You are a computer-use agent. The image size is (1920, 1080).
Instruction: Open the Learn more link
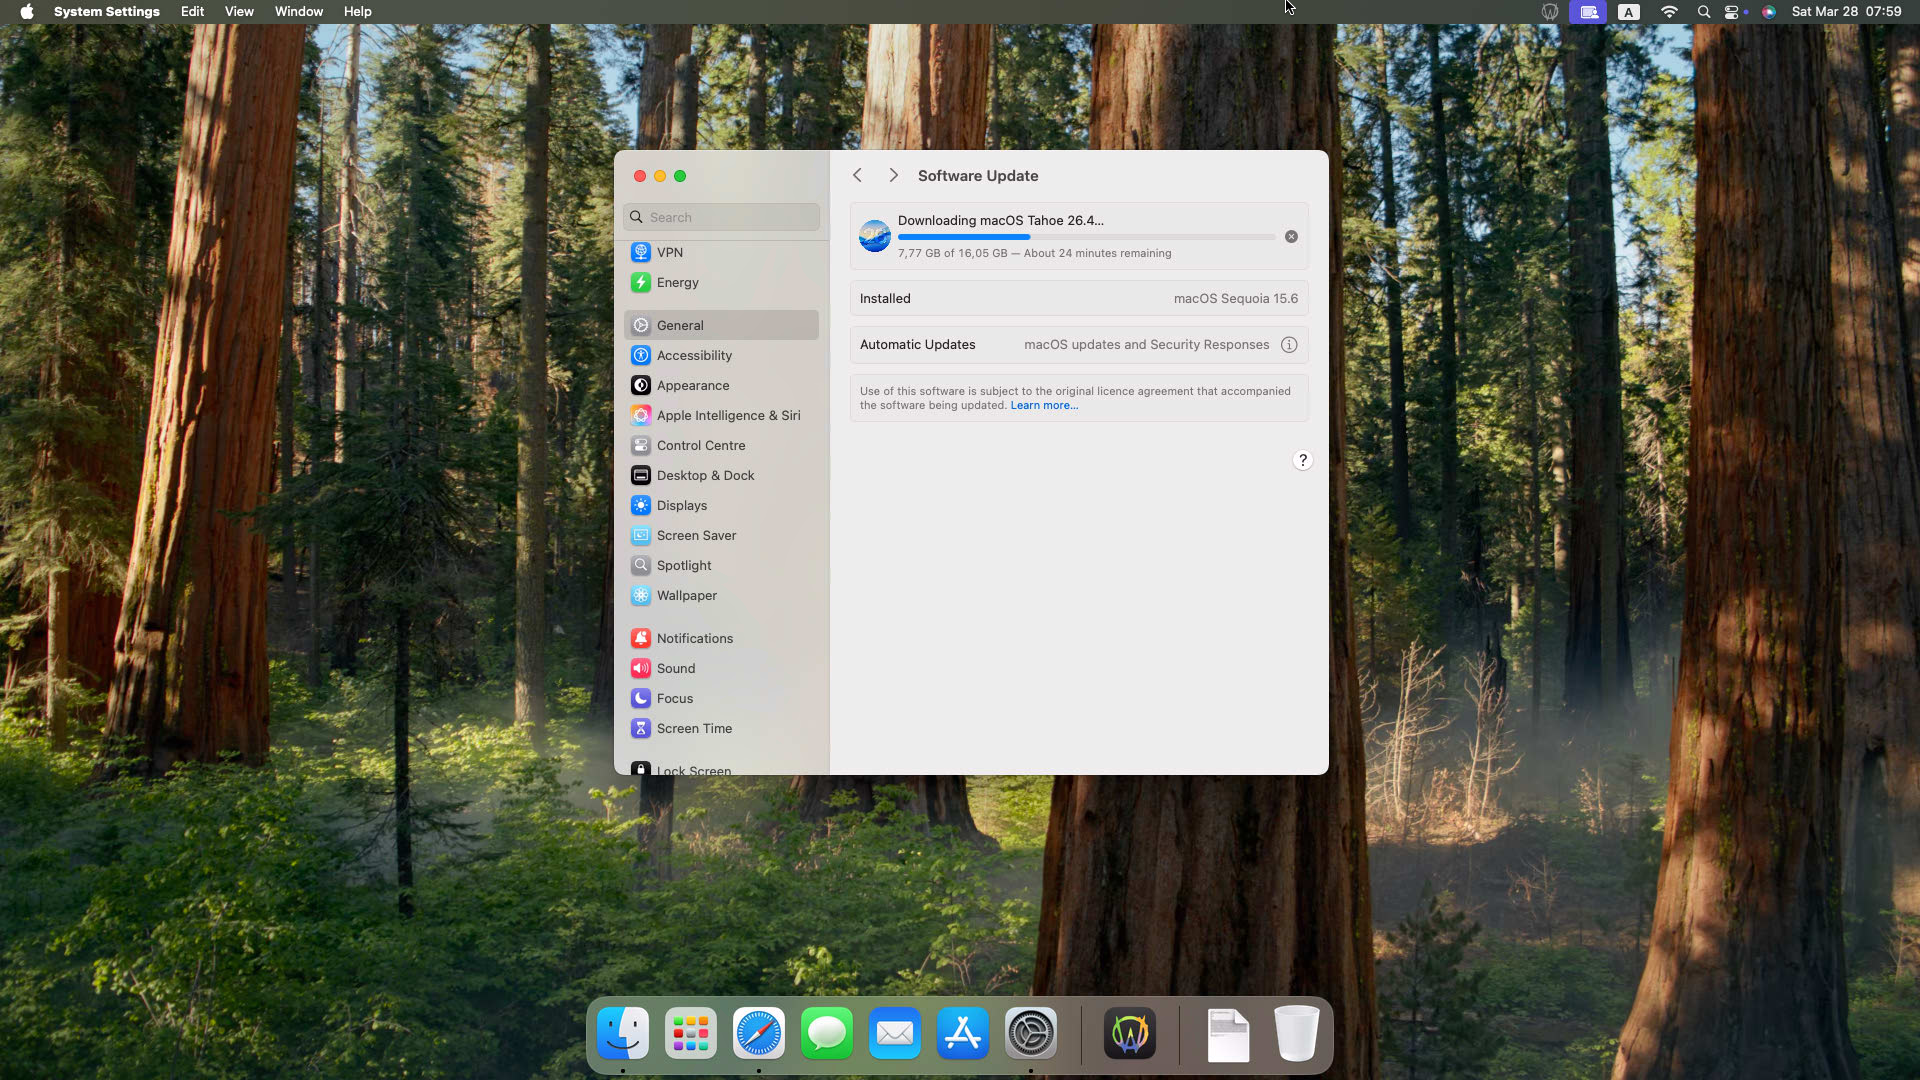point(1044,406)
